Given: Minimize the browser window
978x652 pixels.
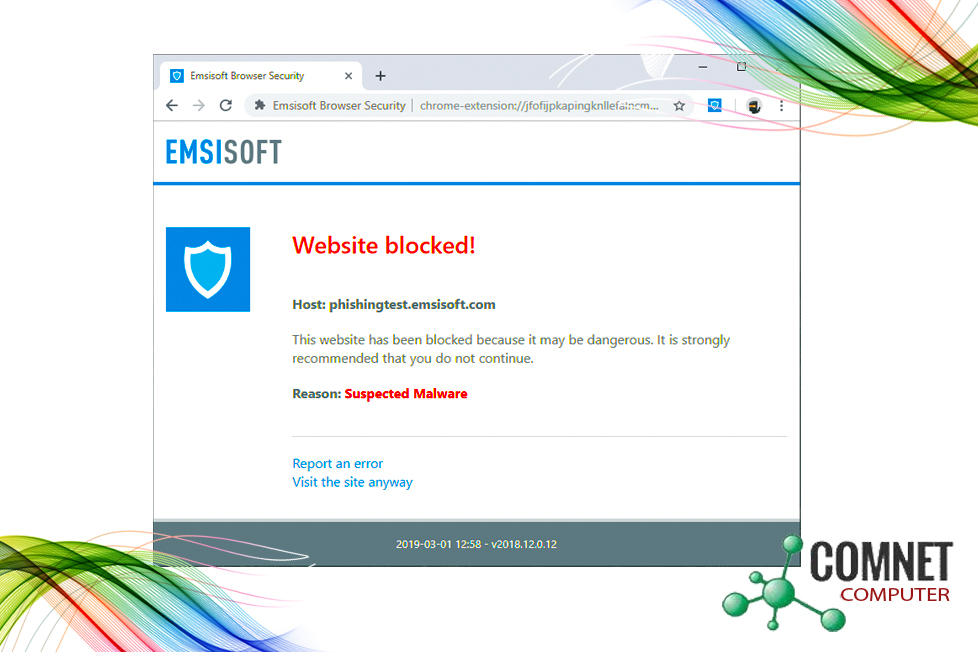Looking at the screenshot, I should (x=703, y=67).
